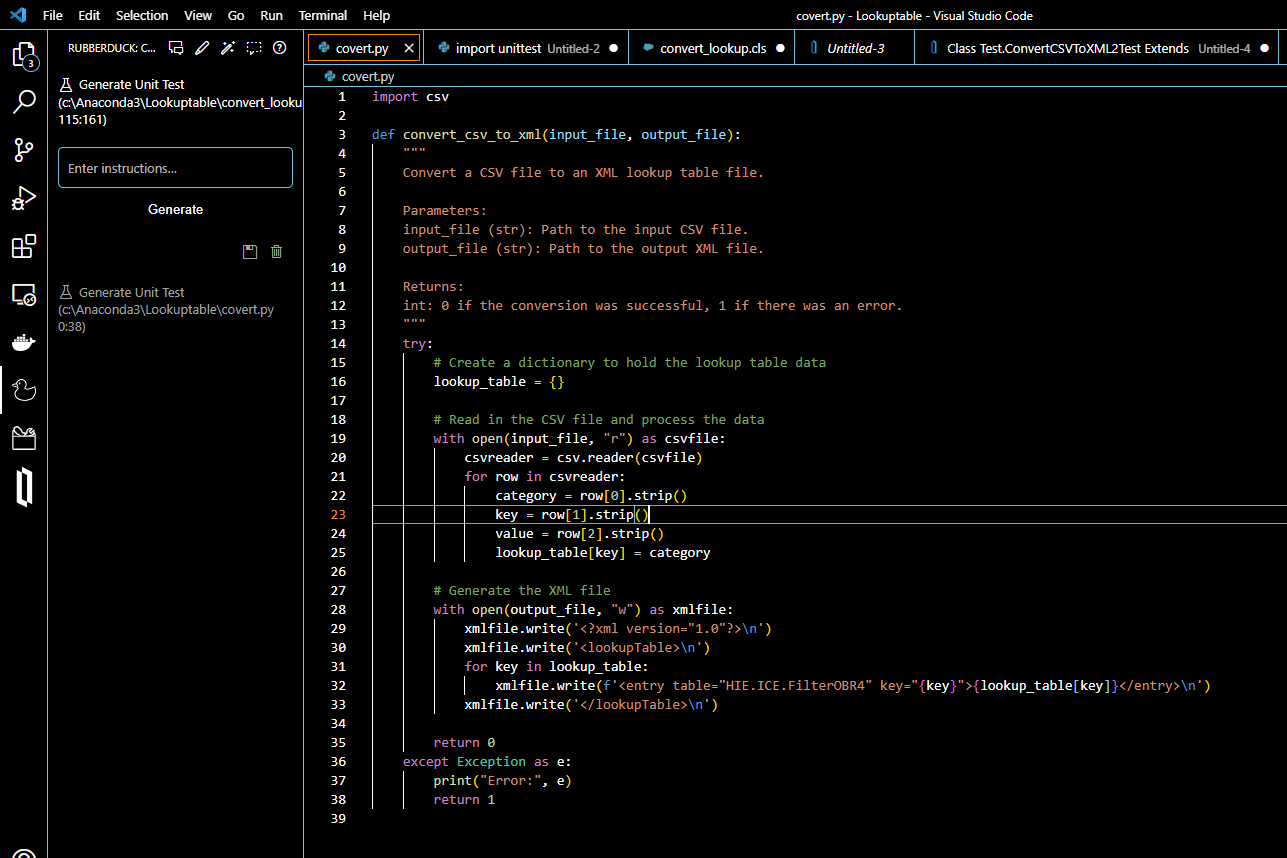Switch to the convert_lookup.cls tab

click(x=713, y=48)
